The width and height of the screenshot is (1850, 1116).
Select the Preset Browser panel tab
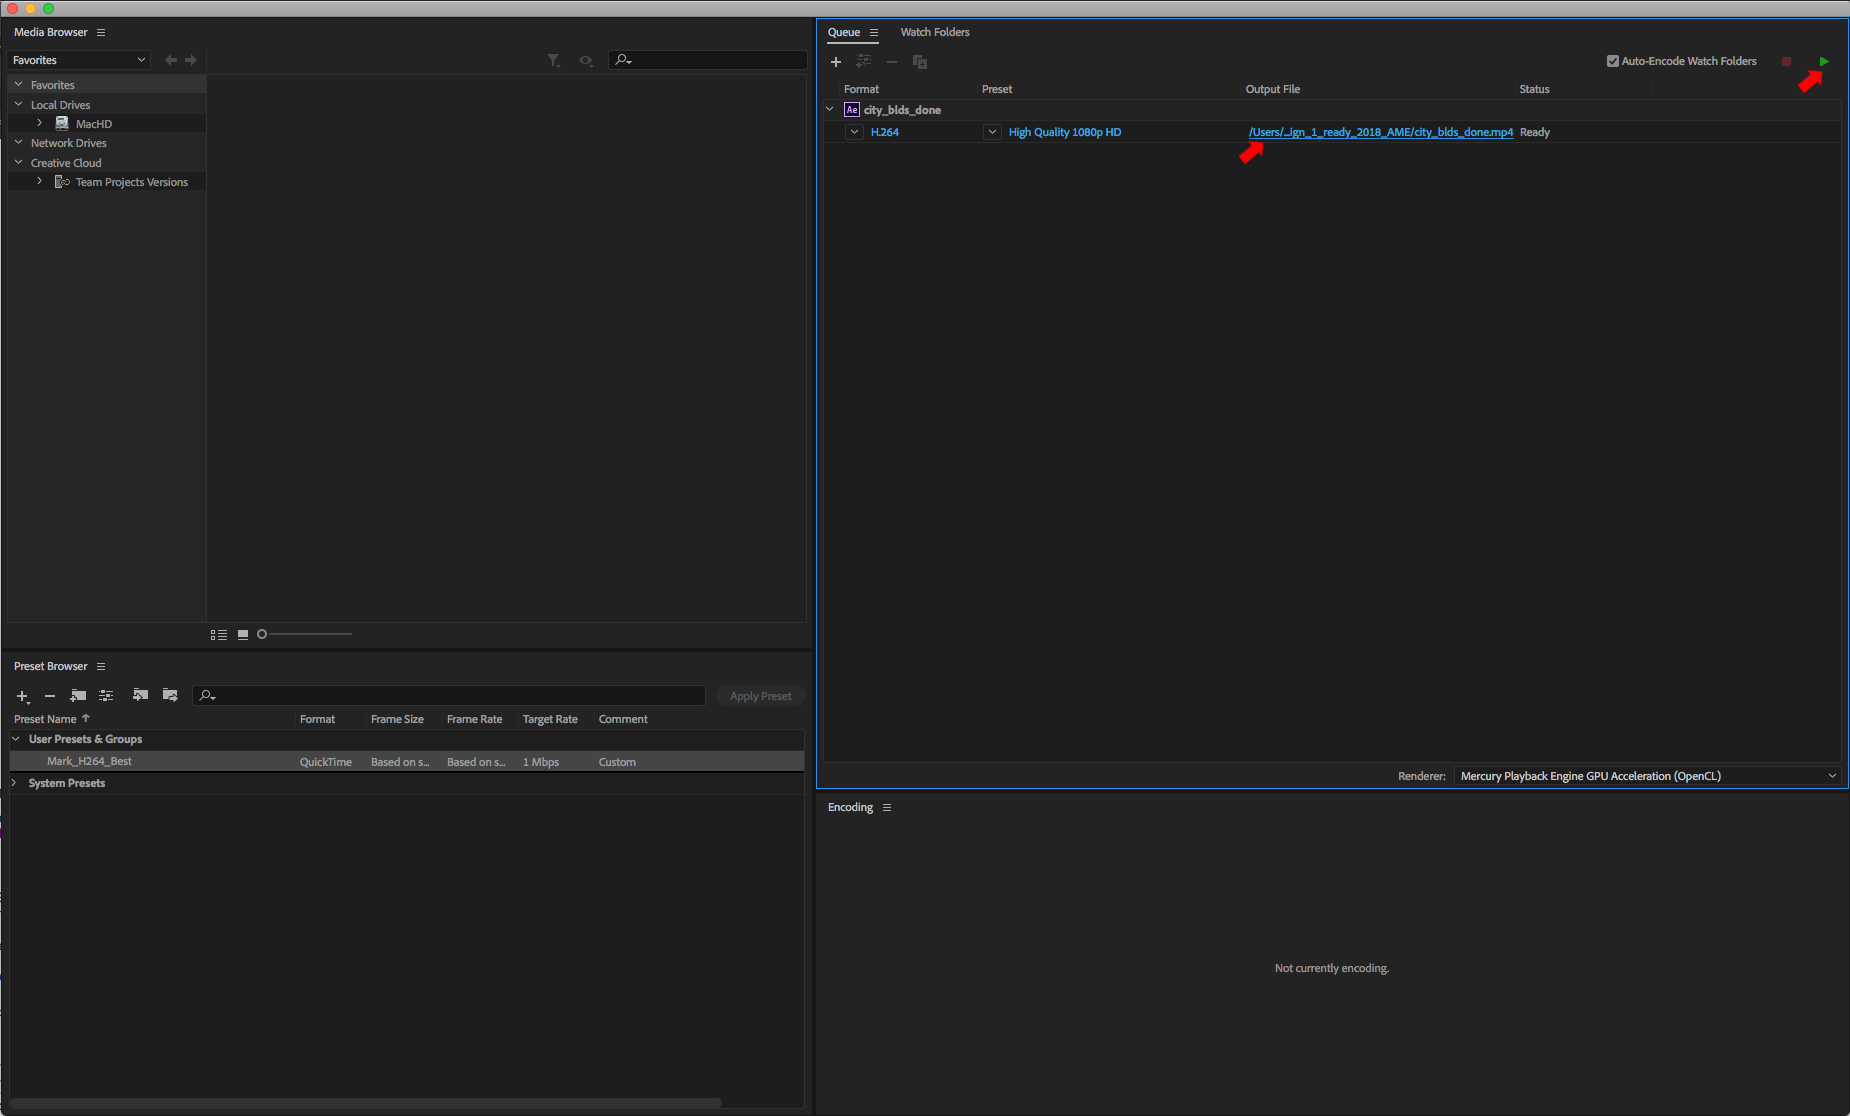51,667
